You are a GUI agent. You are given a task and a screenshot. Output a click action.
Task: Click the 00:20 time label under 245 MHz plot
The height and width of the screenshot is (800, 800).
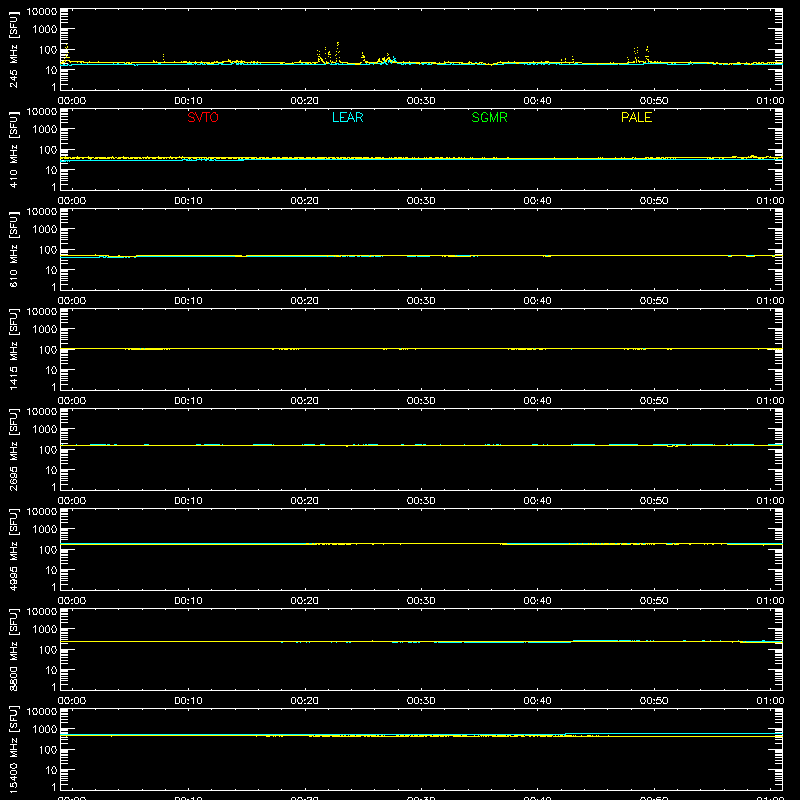point(305,101)
